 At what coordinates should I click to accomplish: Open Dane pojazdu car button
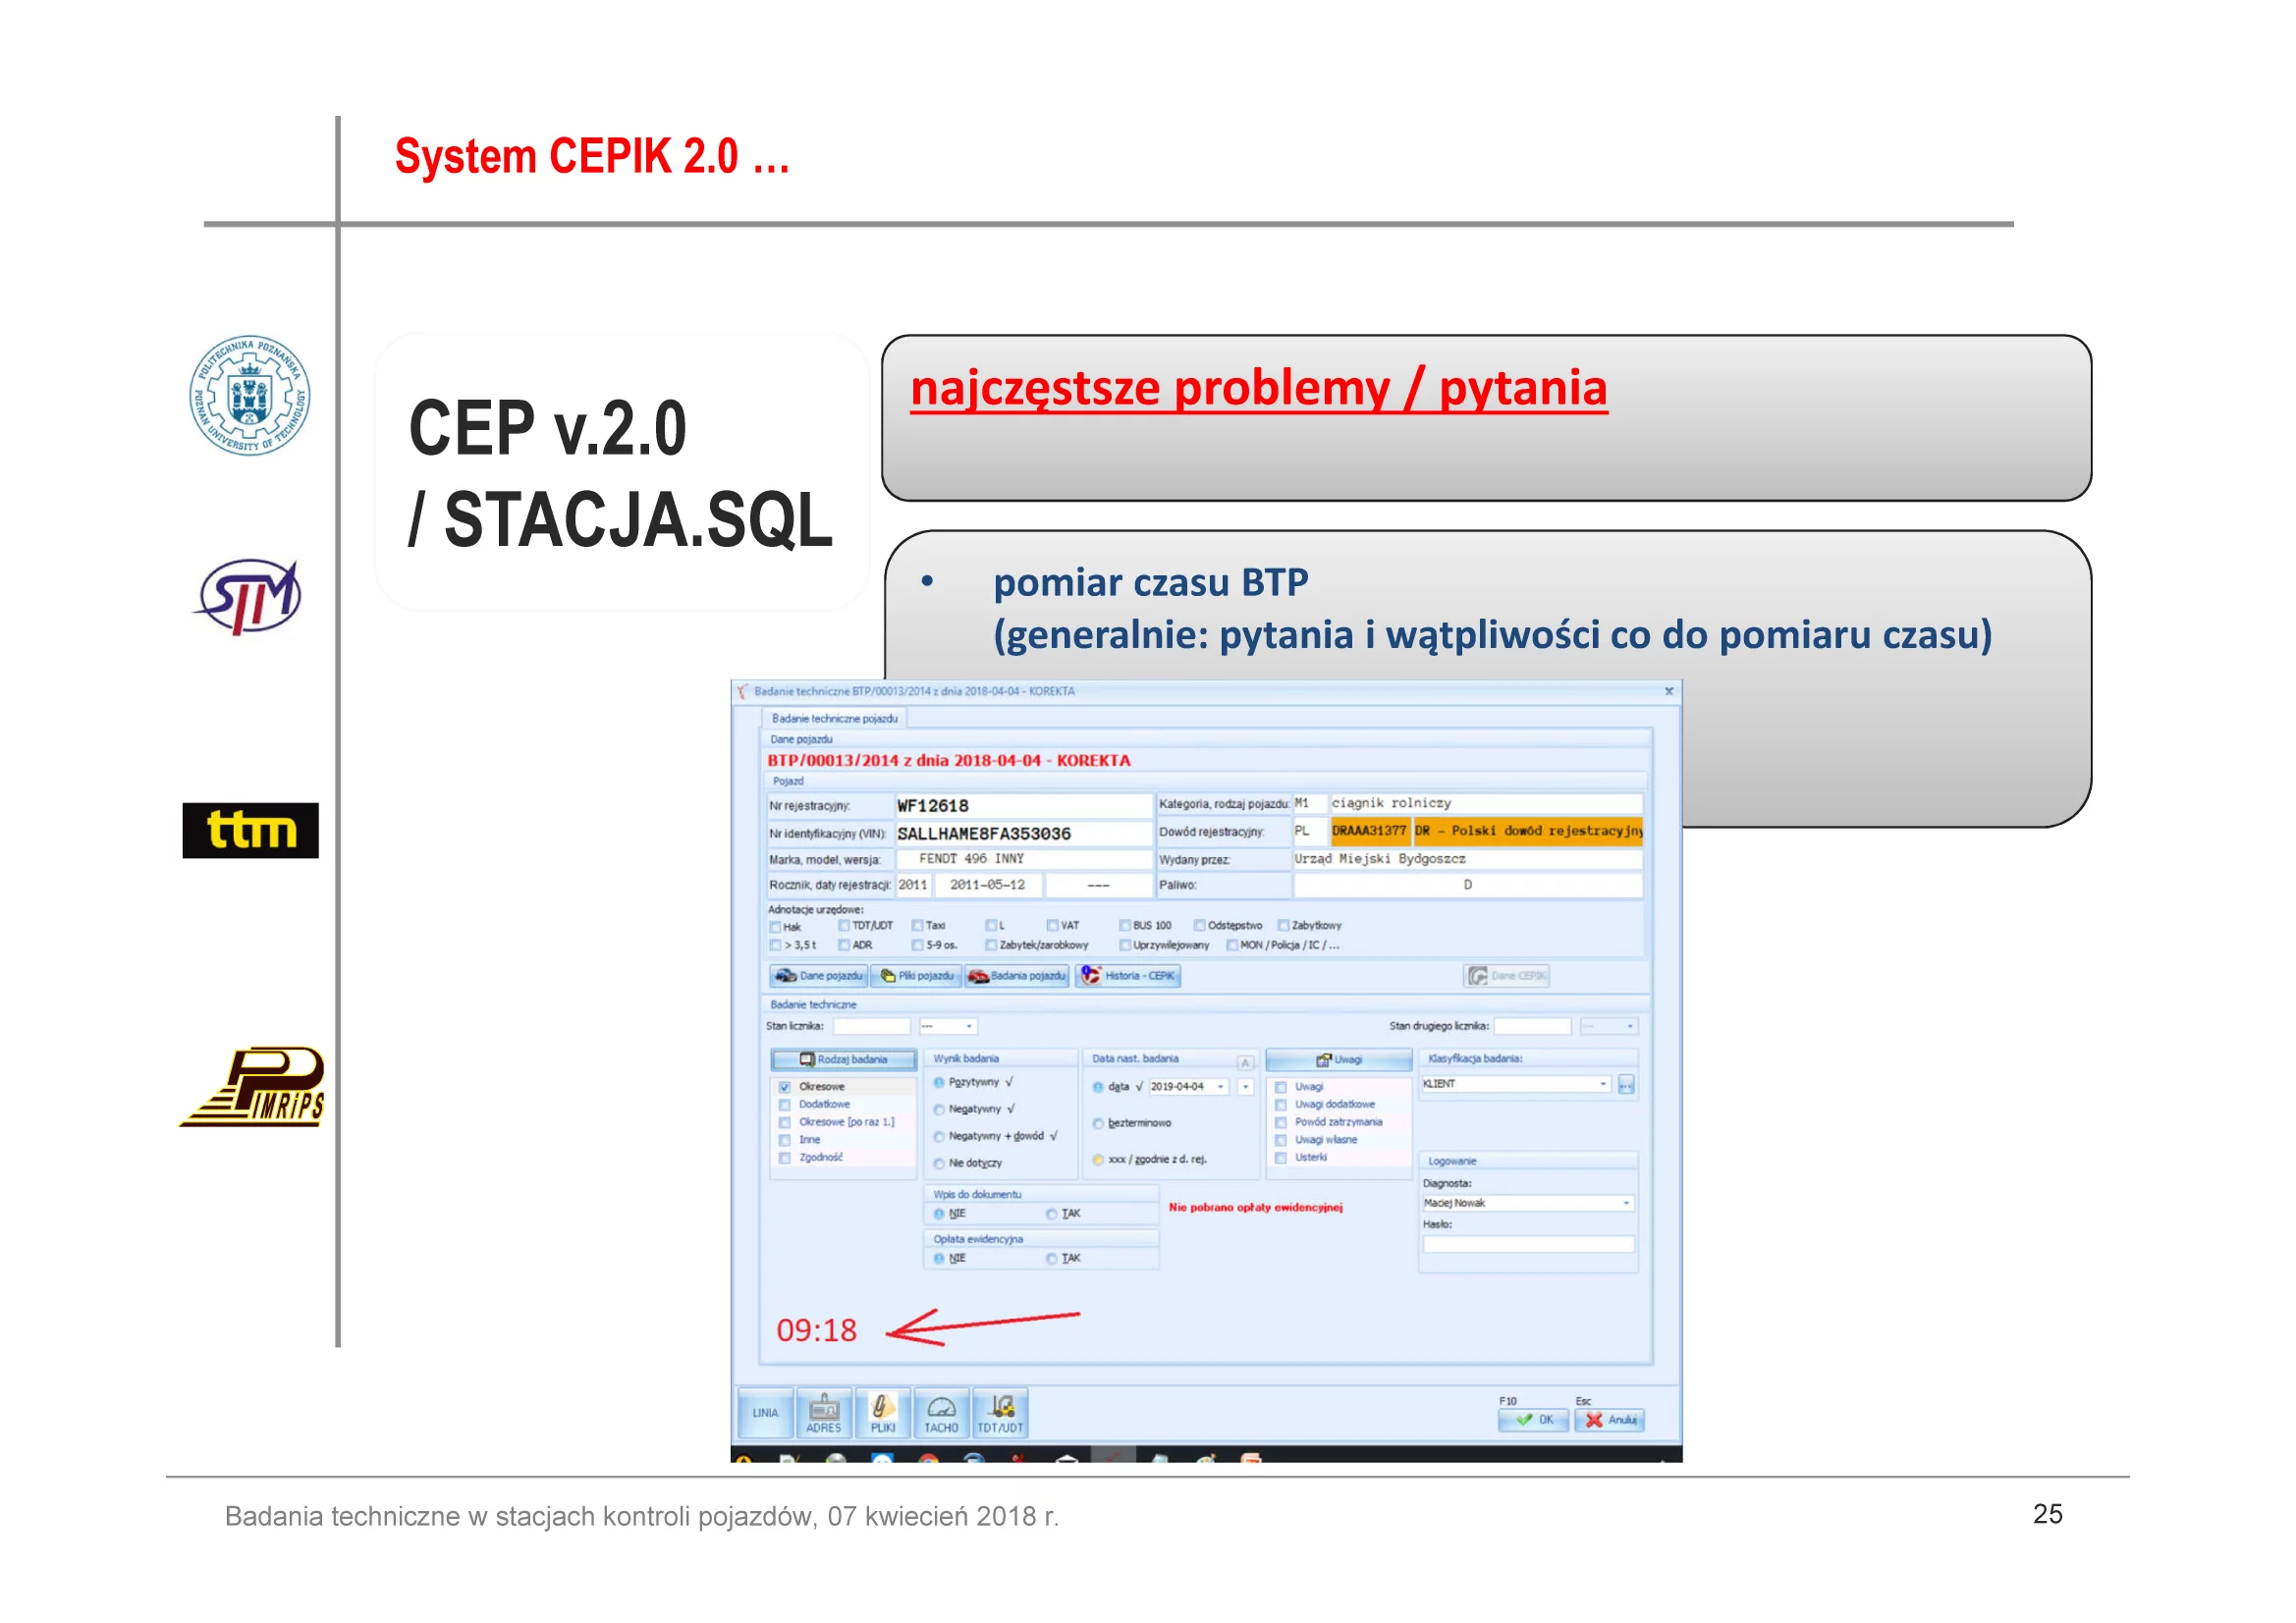pos(818,975)
